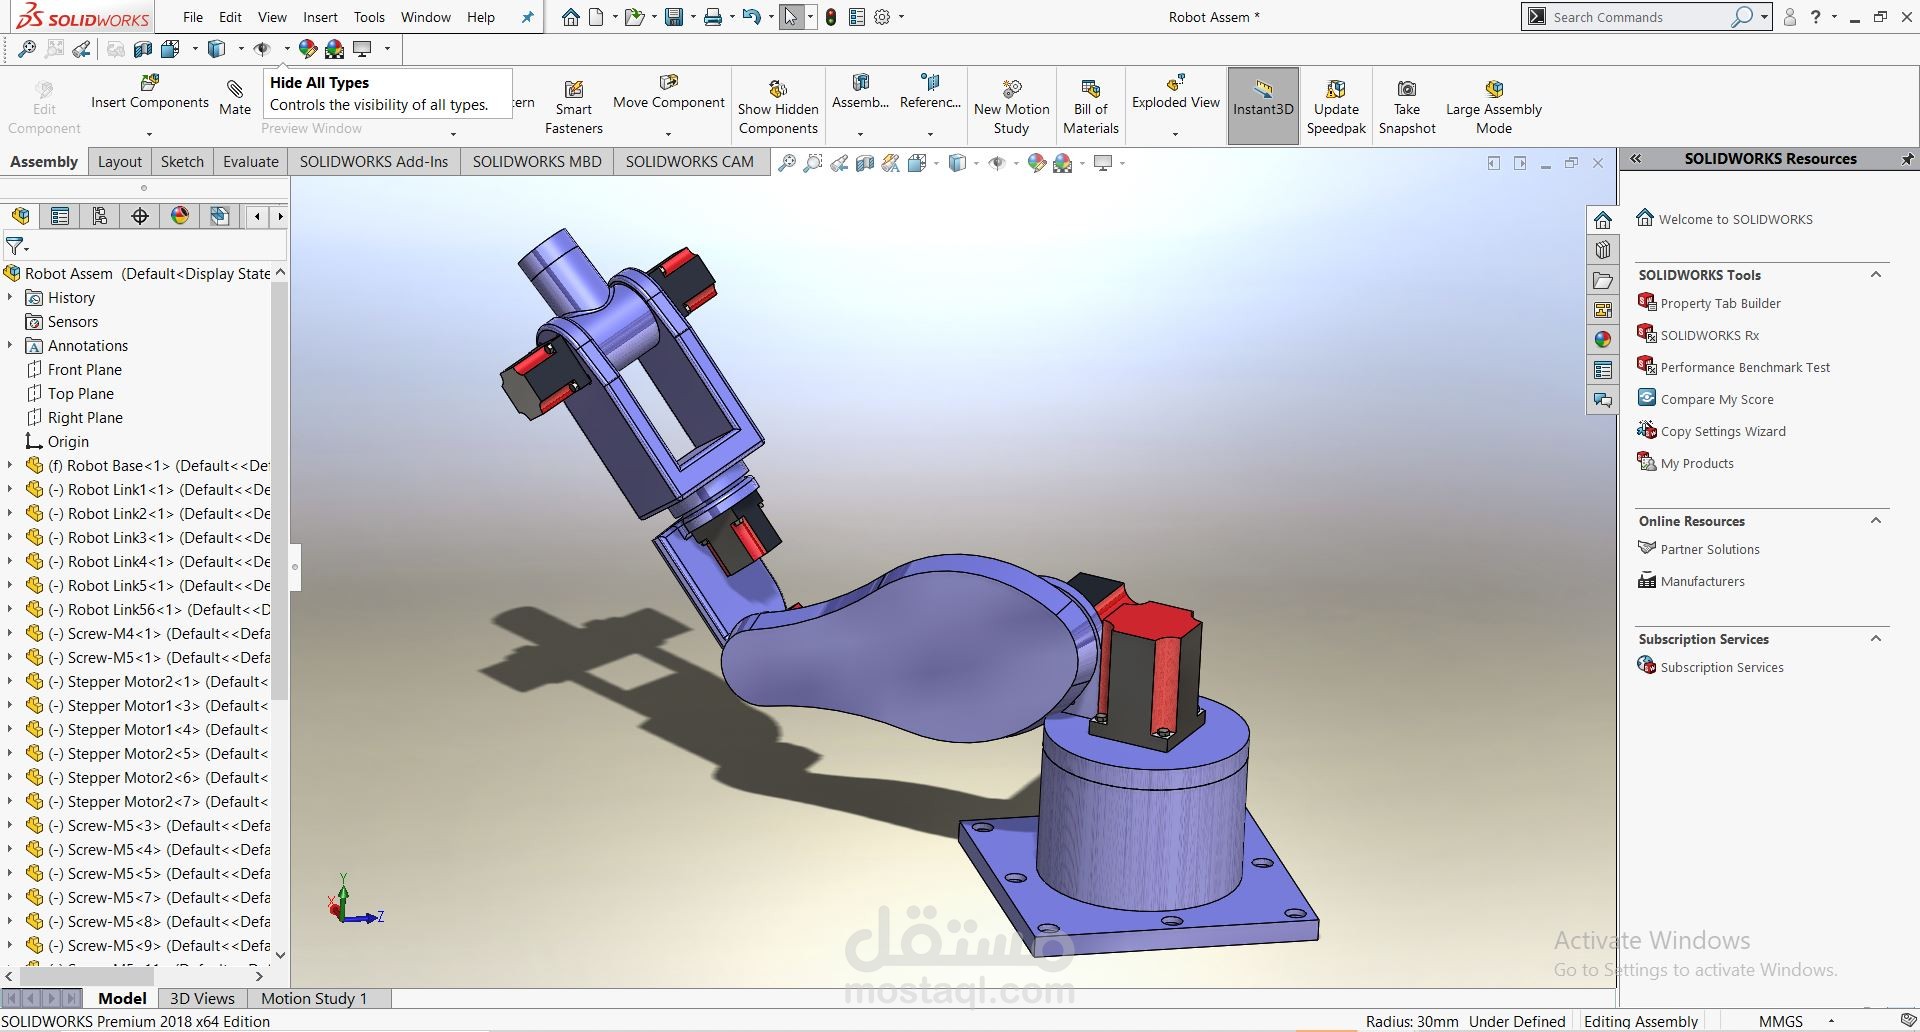The image size is (1920, 1032).
Task: Open FeatureManager design tree tab
Action: 20,216
